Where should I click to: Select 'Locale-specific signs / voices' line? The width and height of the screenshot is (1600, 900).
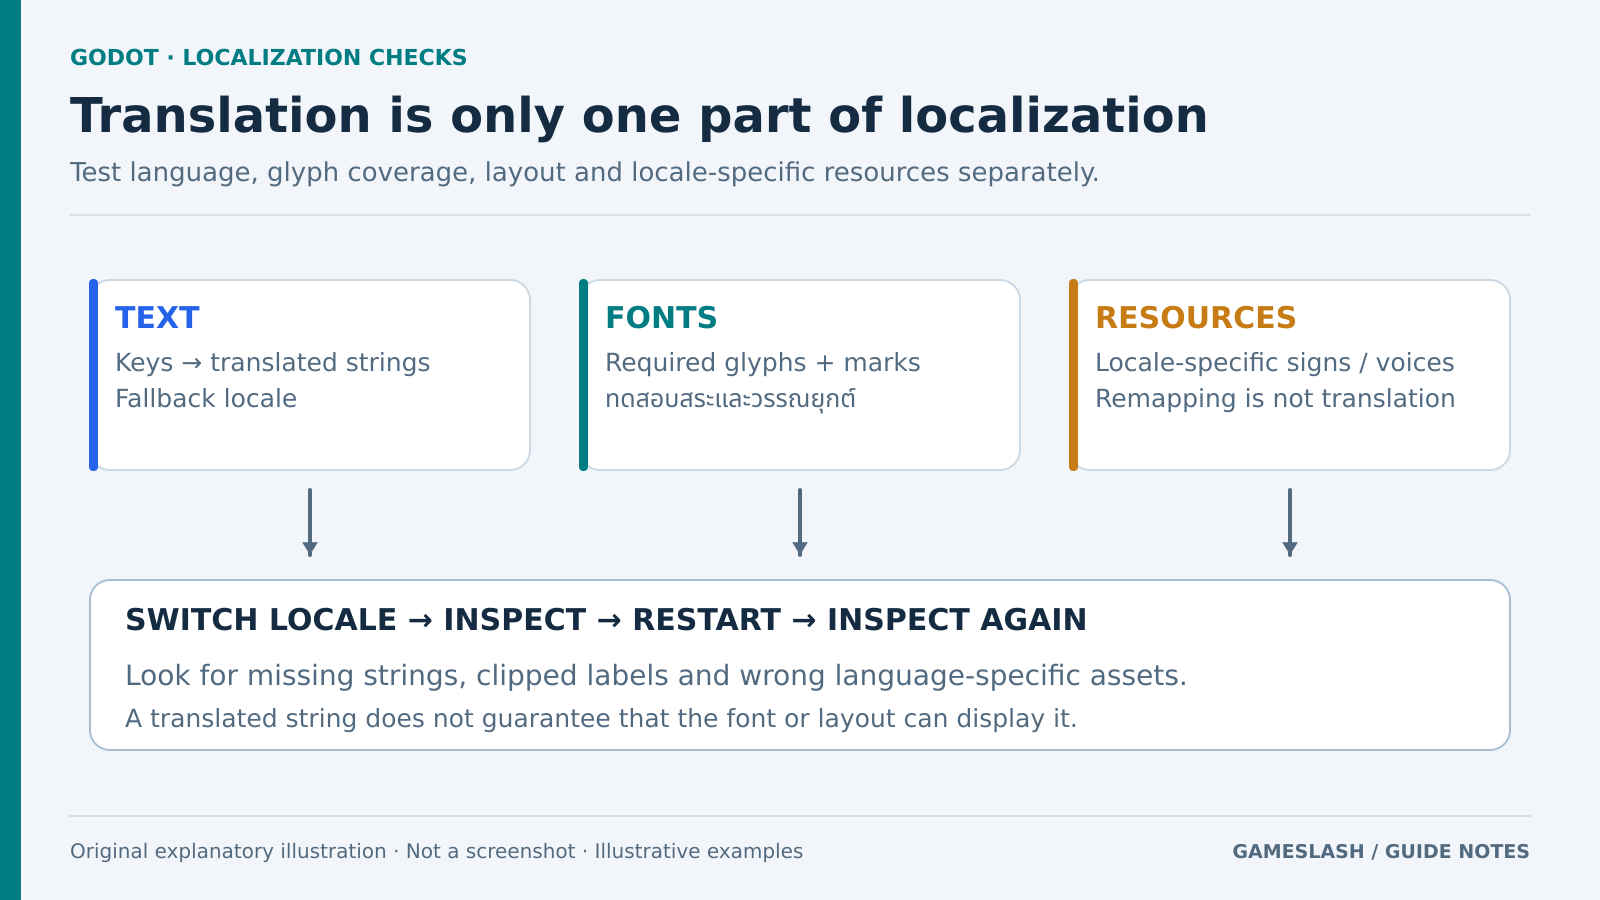click(x=1275, y=363)
